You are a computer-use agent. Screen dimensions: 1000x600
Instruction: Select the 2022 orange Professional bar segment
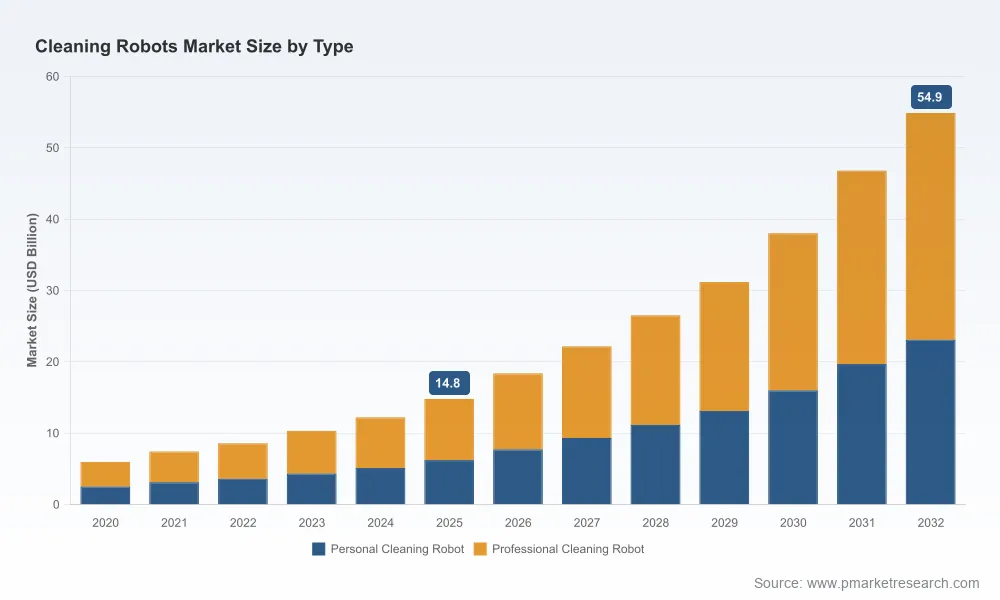click(243, 461)
